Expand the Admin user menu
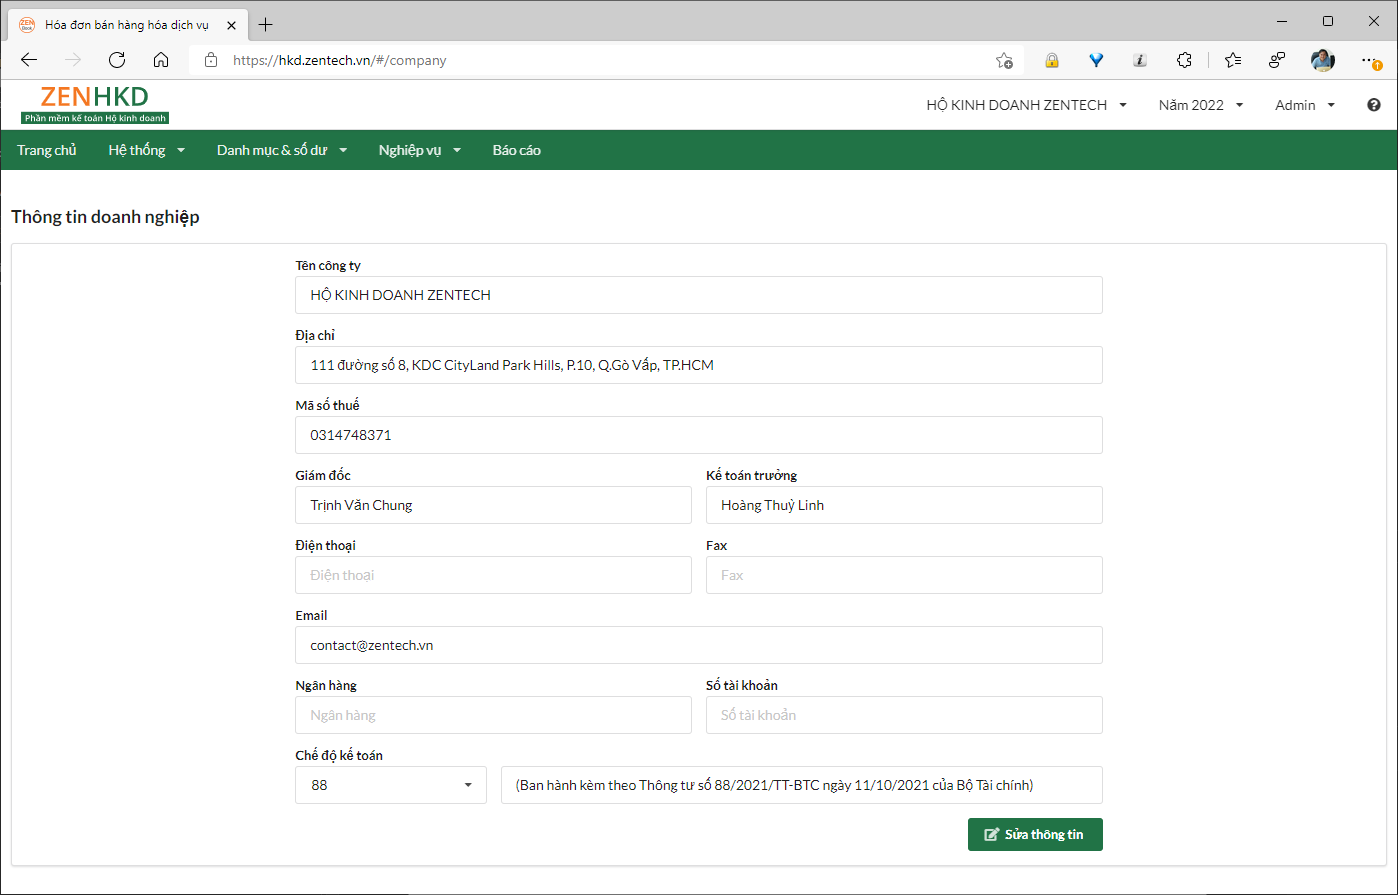 tap(1305, 105)
